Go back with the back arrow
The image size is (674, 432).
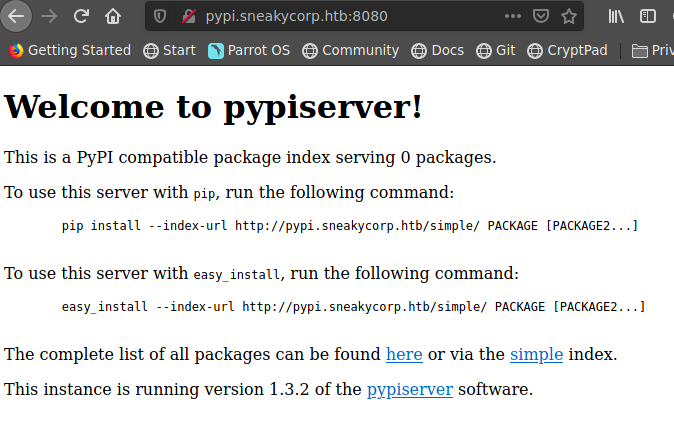[16, 16]
